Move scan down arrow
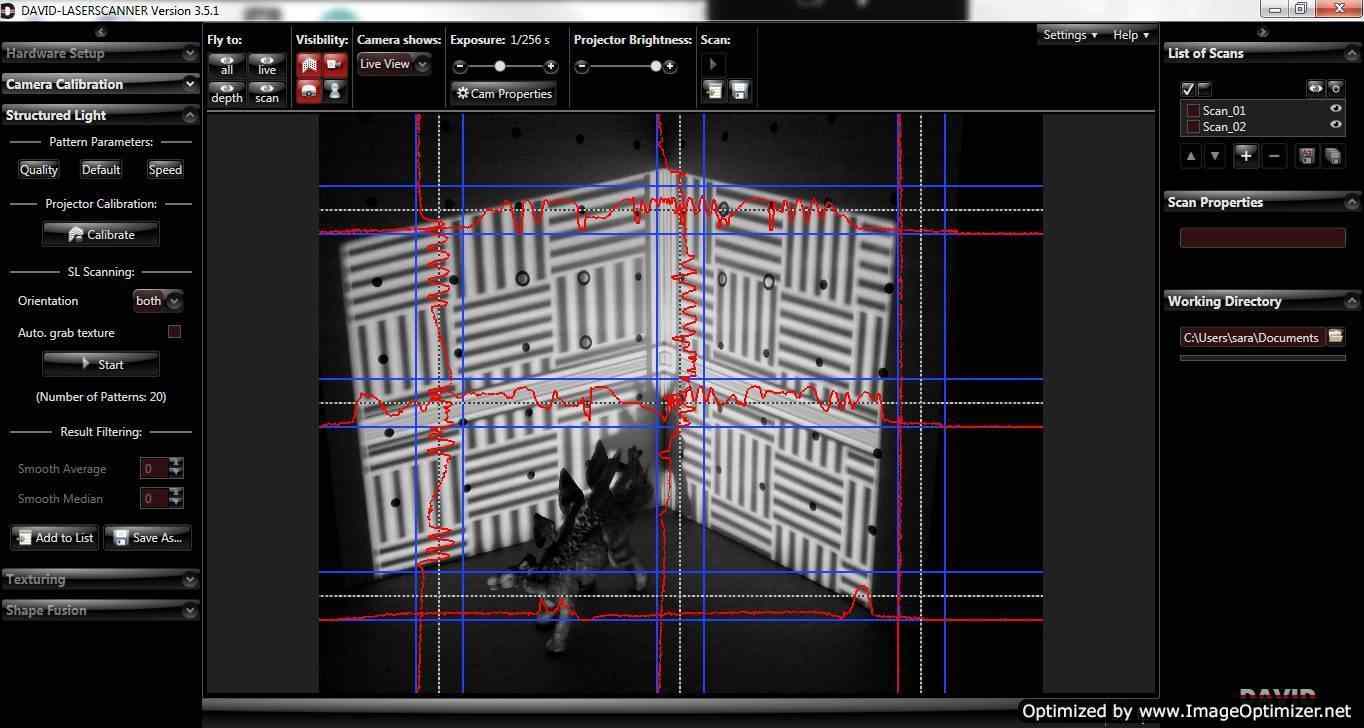1364x728 pixels. (1215, 156)
